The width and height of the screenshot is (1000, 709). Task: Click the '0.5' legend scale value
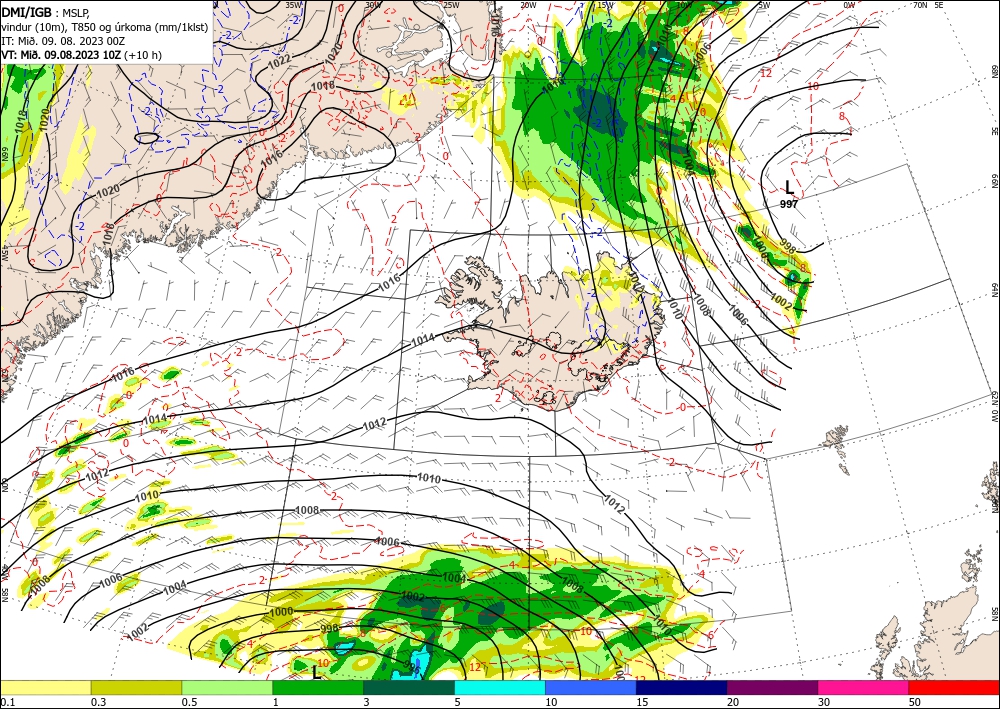[x=189, y=702]
